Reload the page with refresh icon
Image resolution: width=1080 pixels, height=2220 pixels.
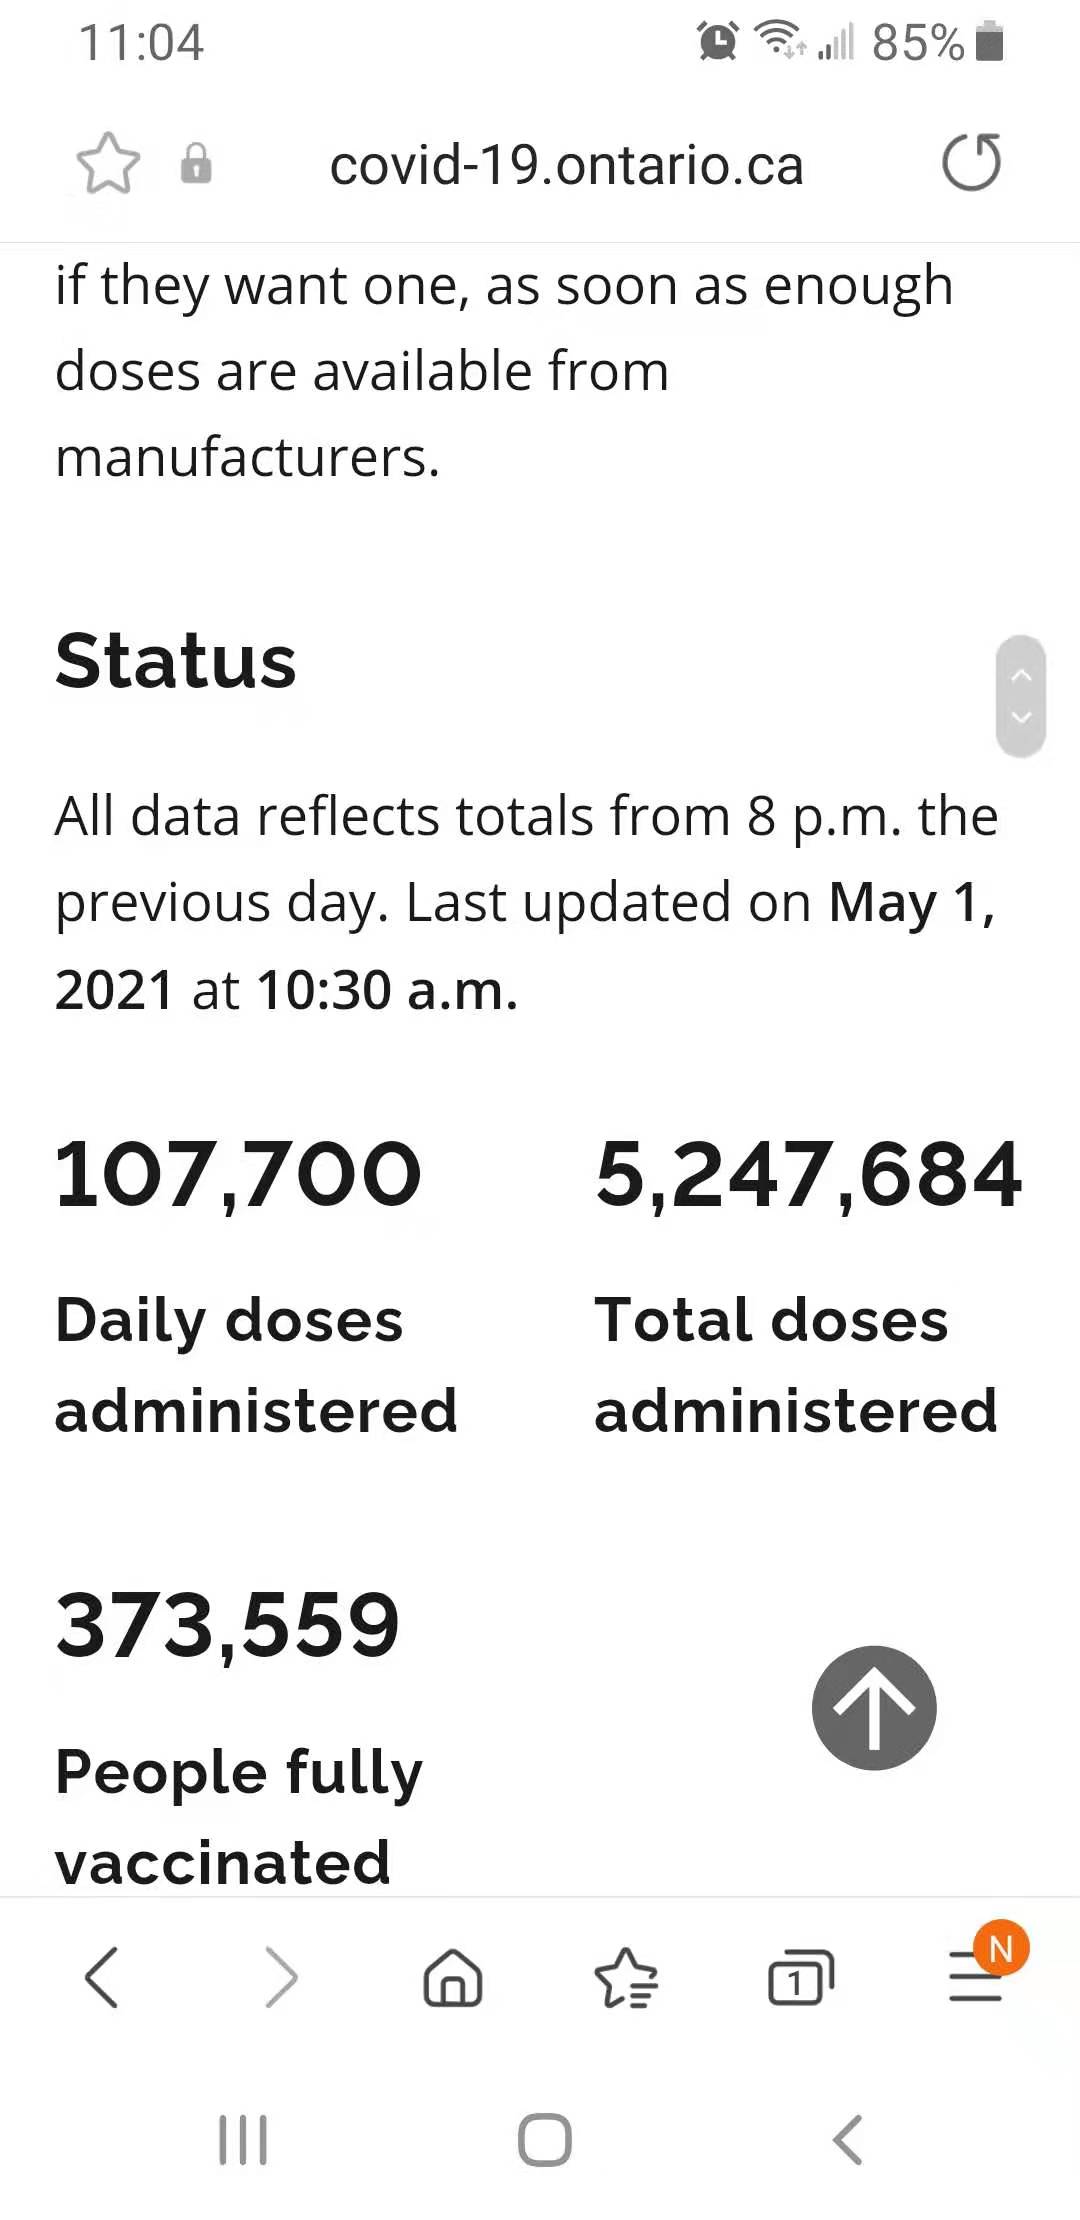(x=971, y=162)
